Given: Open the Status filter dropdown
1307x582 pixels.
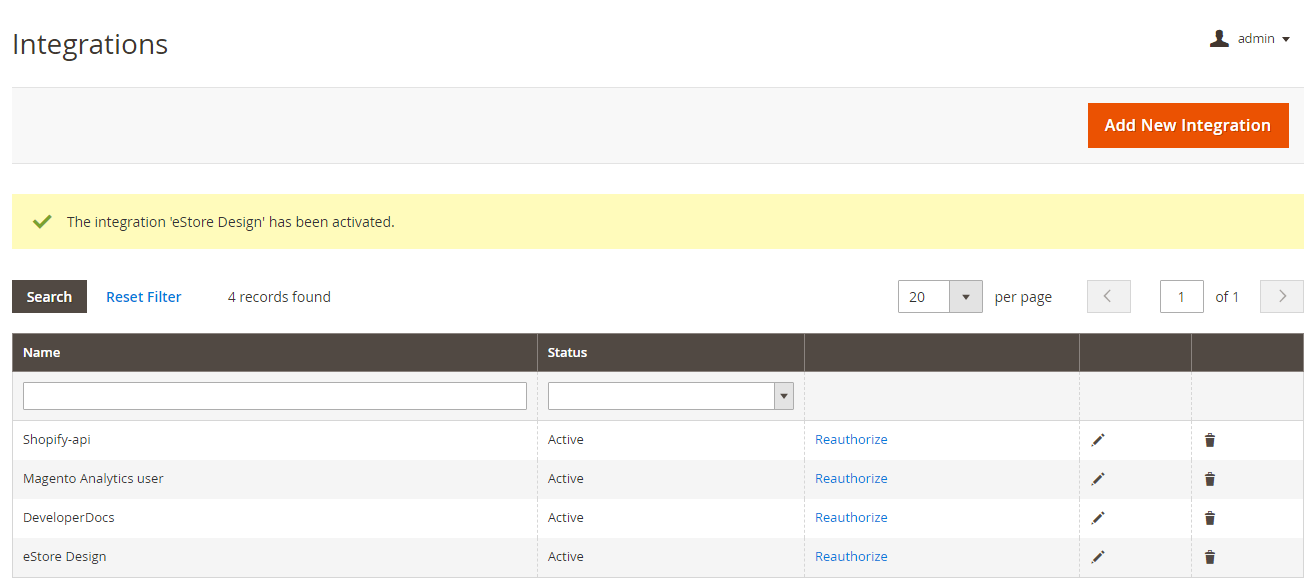Looking at the screenshot, I should coord(783,395).
